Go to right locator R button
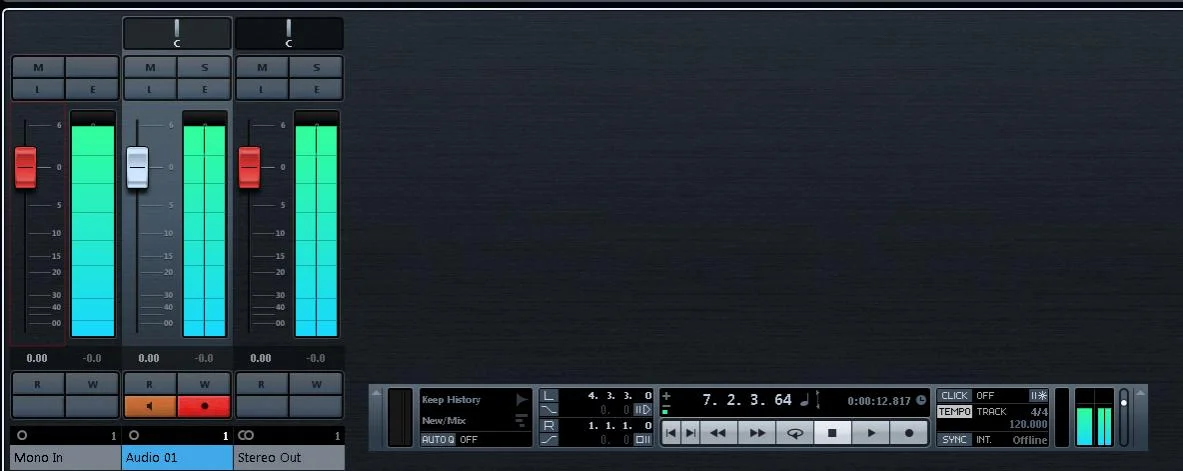This screenshot has width=1183, height=471. click(x=548, y=426)
